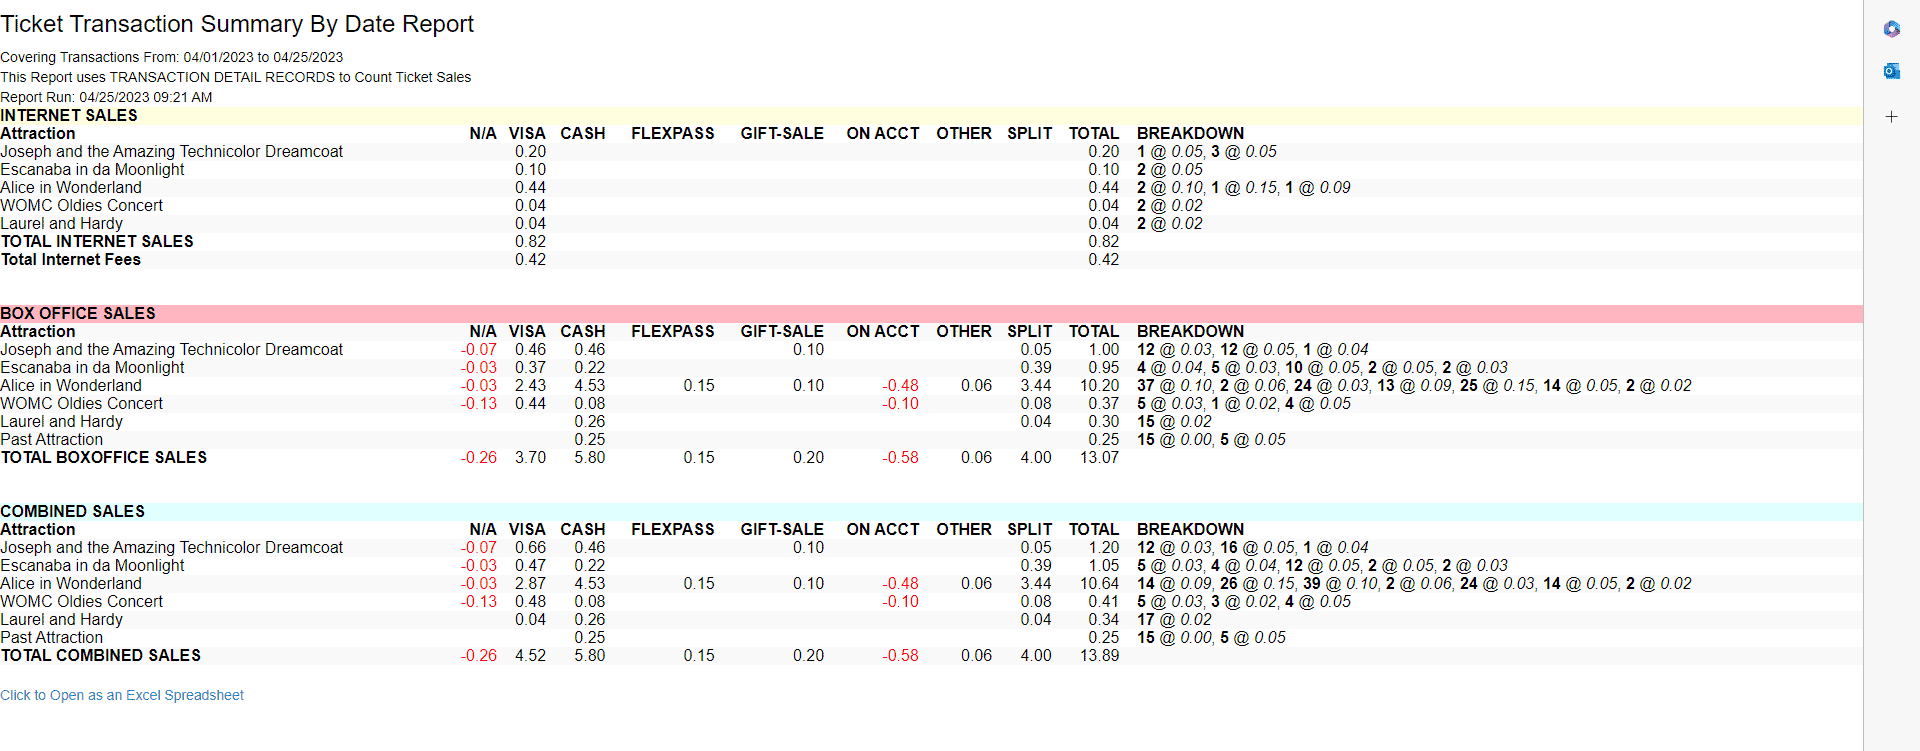
Task: Click the Ticket Transaction Summary By Date Report title
Action: point(237,24)
